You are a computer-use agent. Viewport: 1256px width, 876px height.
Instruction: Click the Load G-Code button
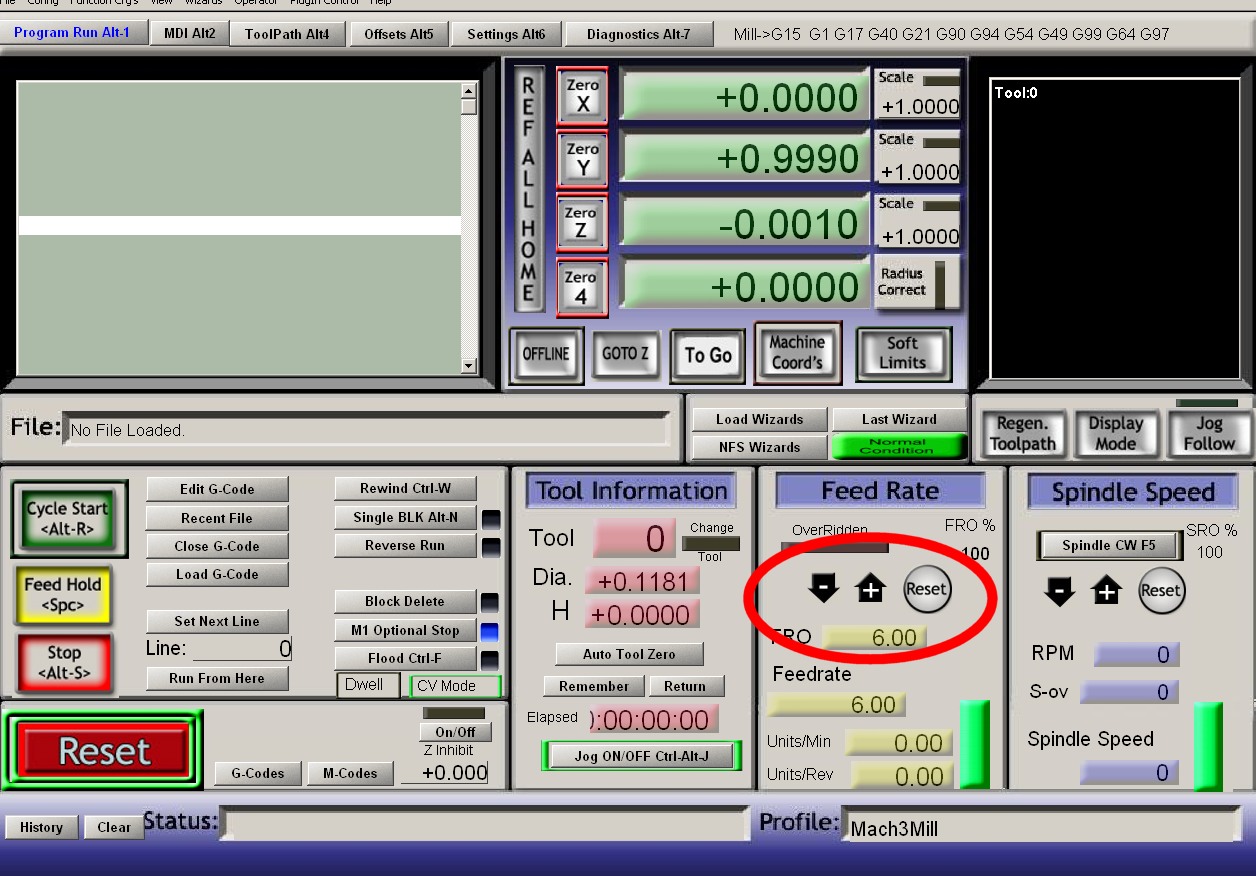click(x=217, y=574)
